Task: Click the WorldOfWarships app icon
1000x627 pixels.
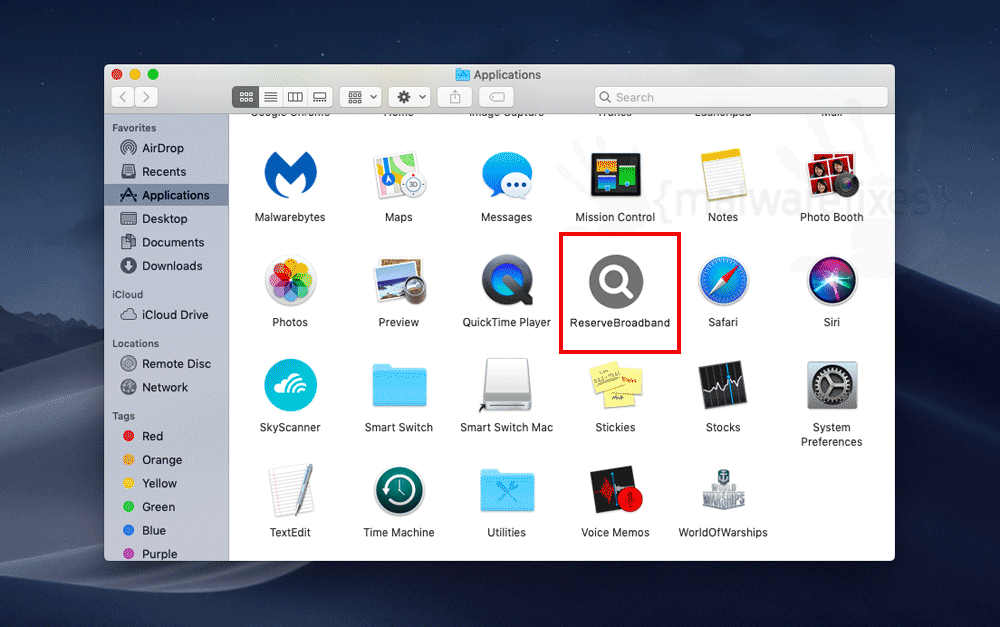Action: (x=723, y=489)
